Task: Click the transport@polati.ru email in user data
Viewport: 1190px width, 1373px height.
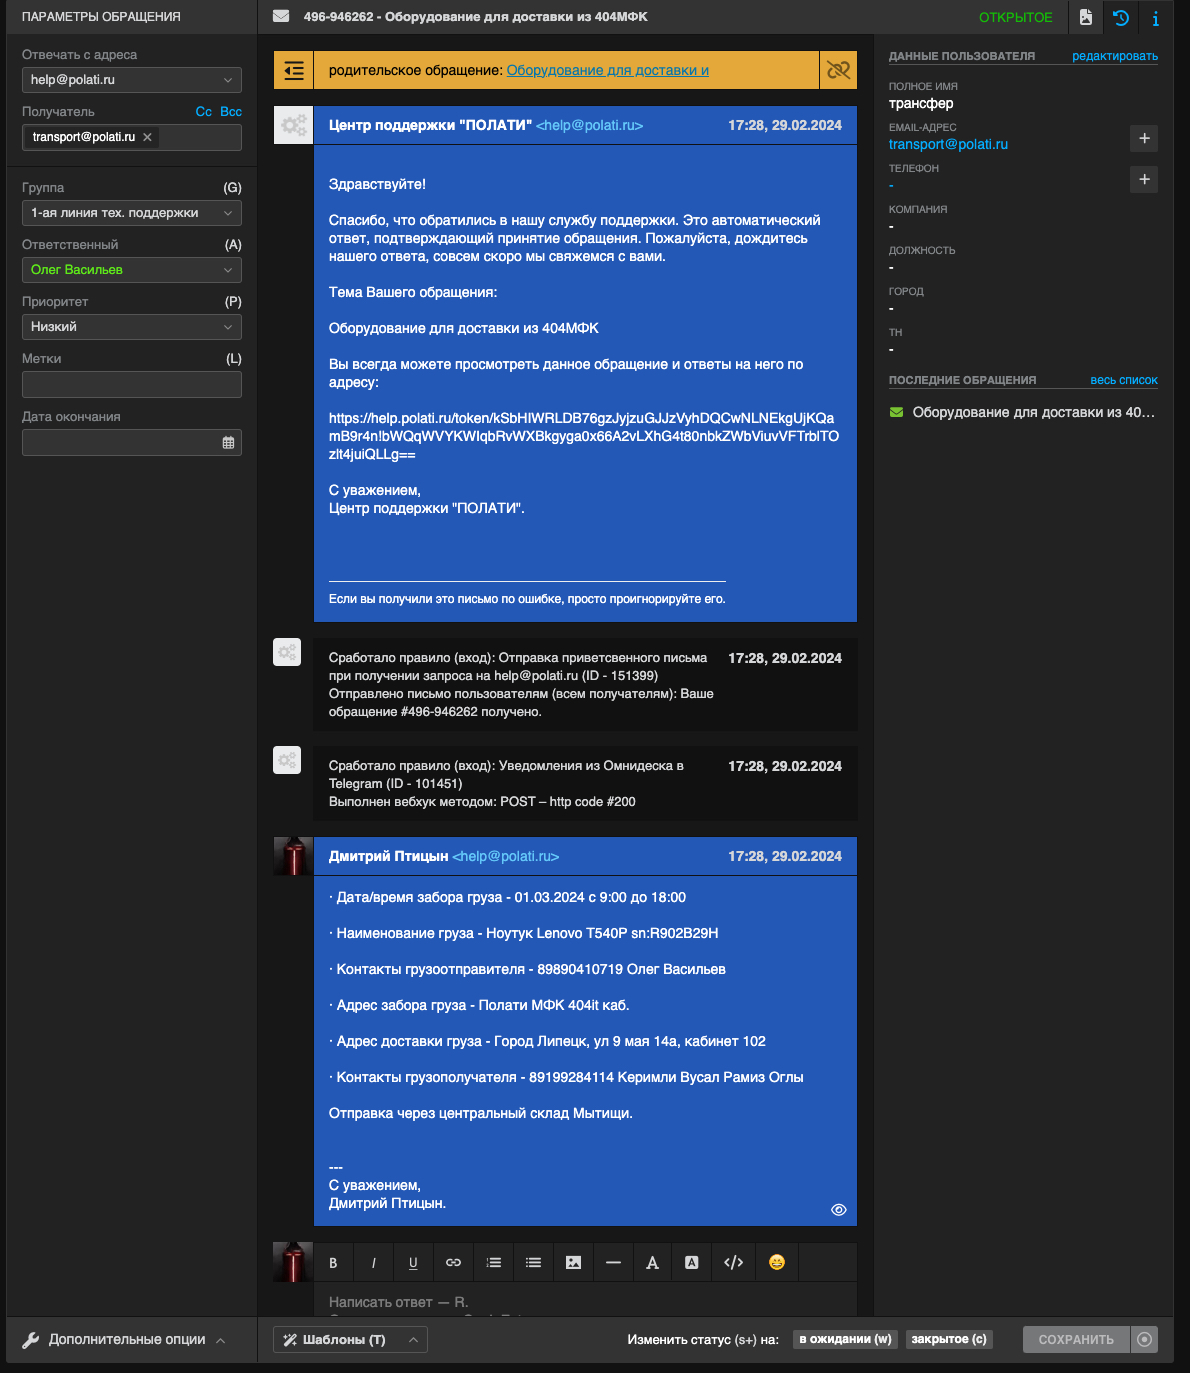Action: [948, 144]
